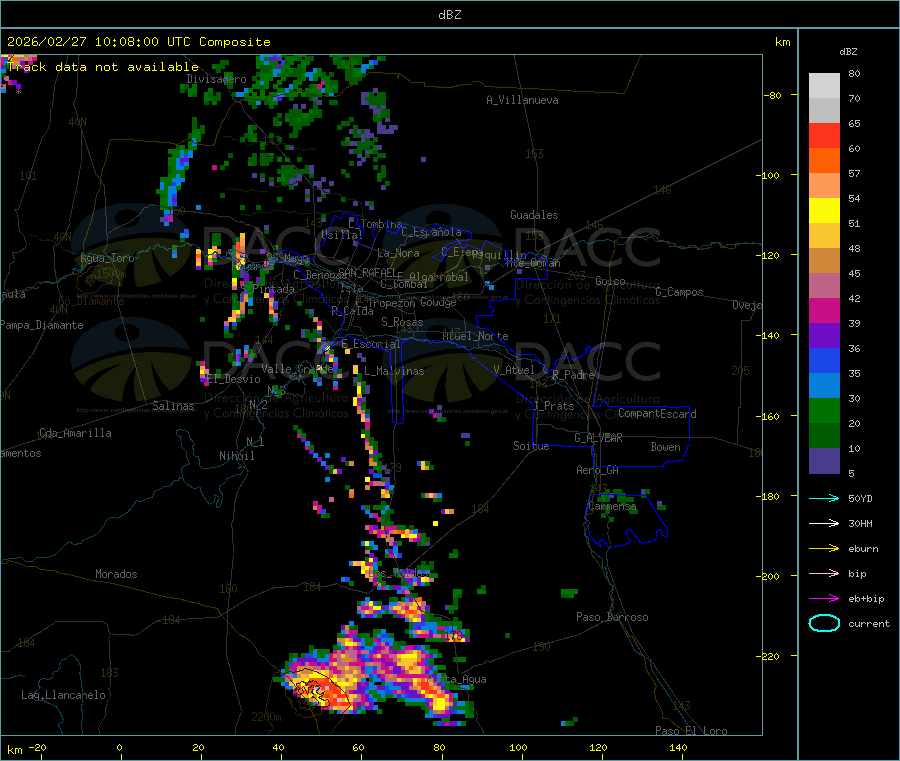Pick the red 60–65 dBZ swatch

tap(824, 135)
